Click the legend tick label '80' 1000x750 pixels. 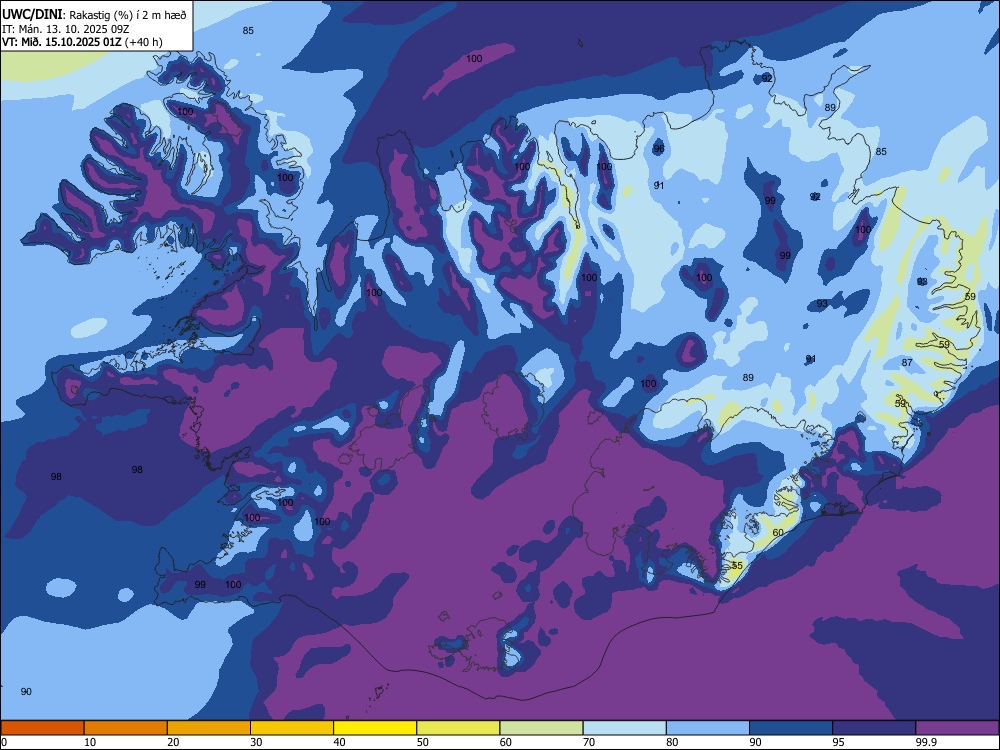tap(672, 742)
